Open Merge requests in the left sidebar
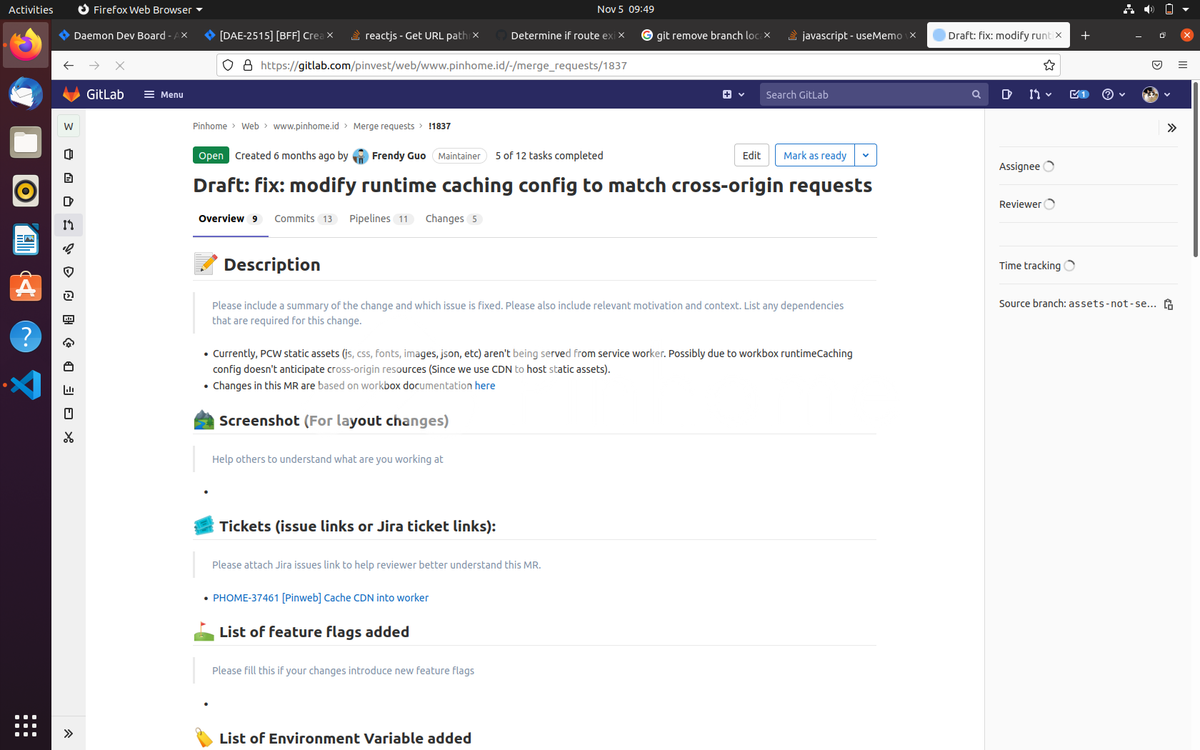The height and width of the screenshot is (750, 1200). tap(68, 225)
